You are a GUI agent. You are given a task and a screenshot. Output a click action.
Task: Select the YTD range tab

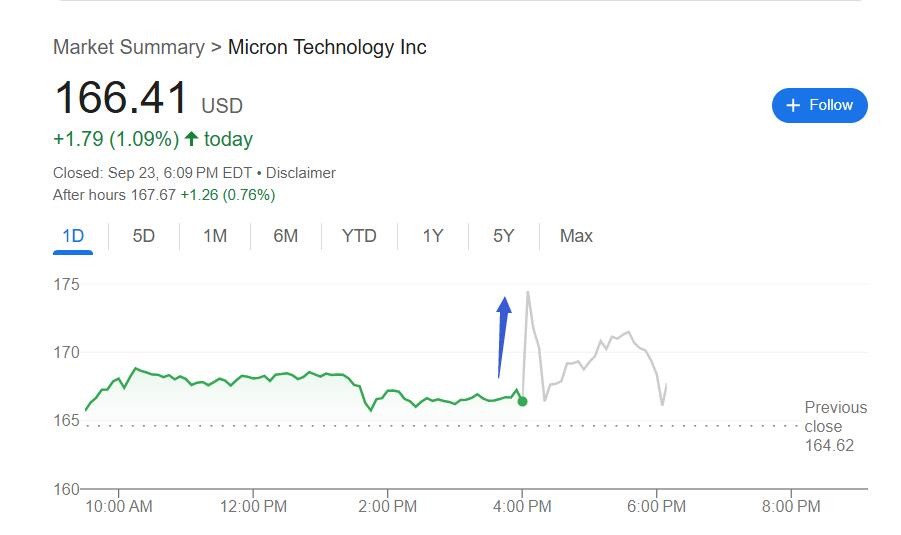359,236
